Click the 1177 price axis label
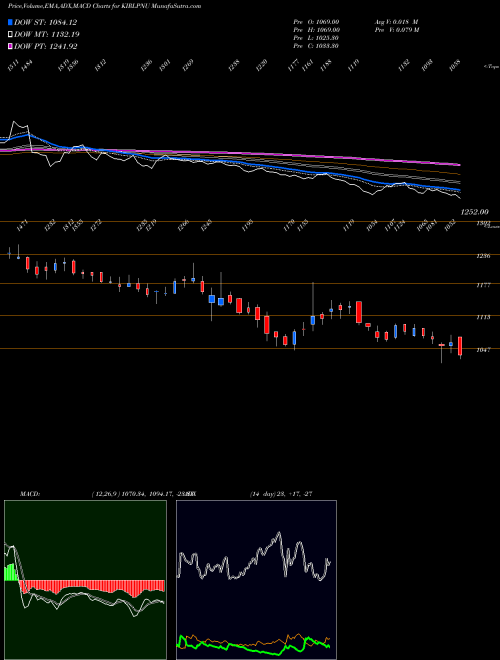The width and height of the screenshot is (500, 660). click(484, 285)
